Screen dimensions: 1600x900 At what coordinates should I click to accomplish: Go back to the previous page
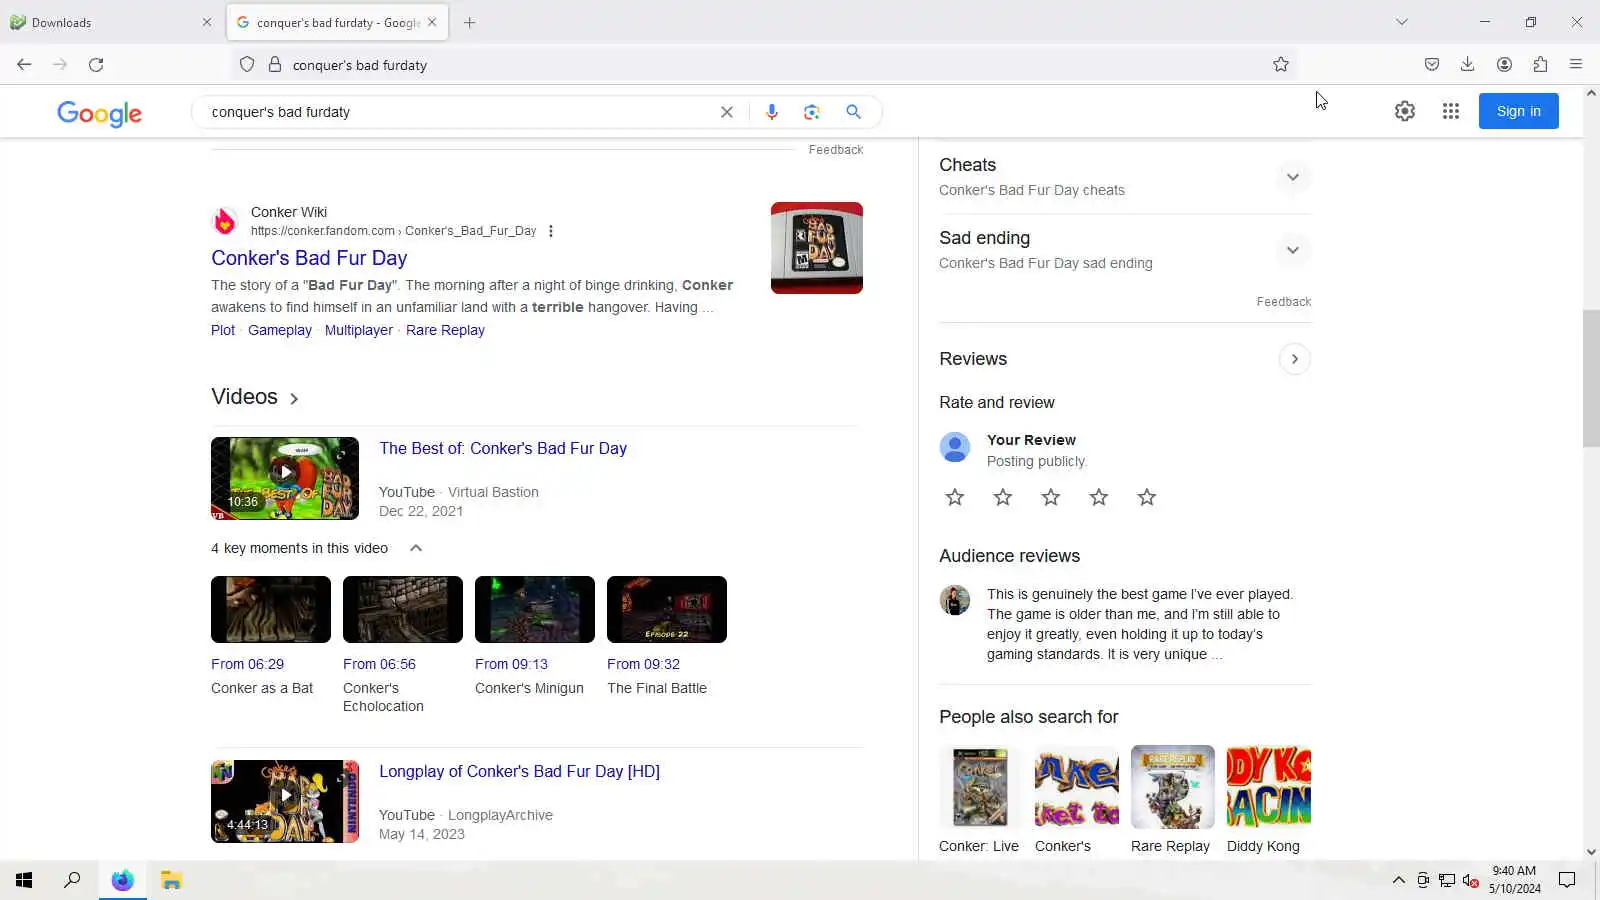click(24, 65)
